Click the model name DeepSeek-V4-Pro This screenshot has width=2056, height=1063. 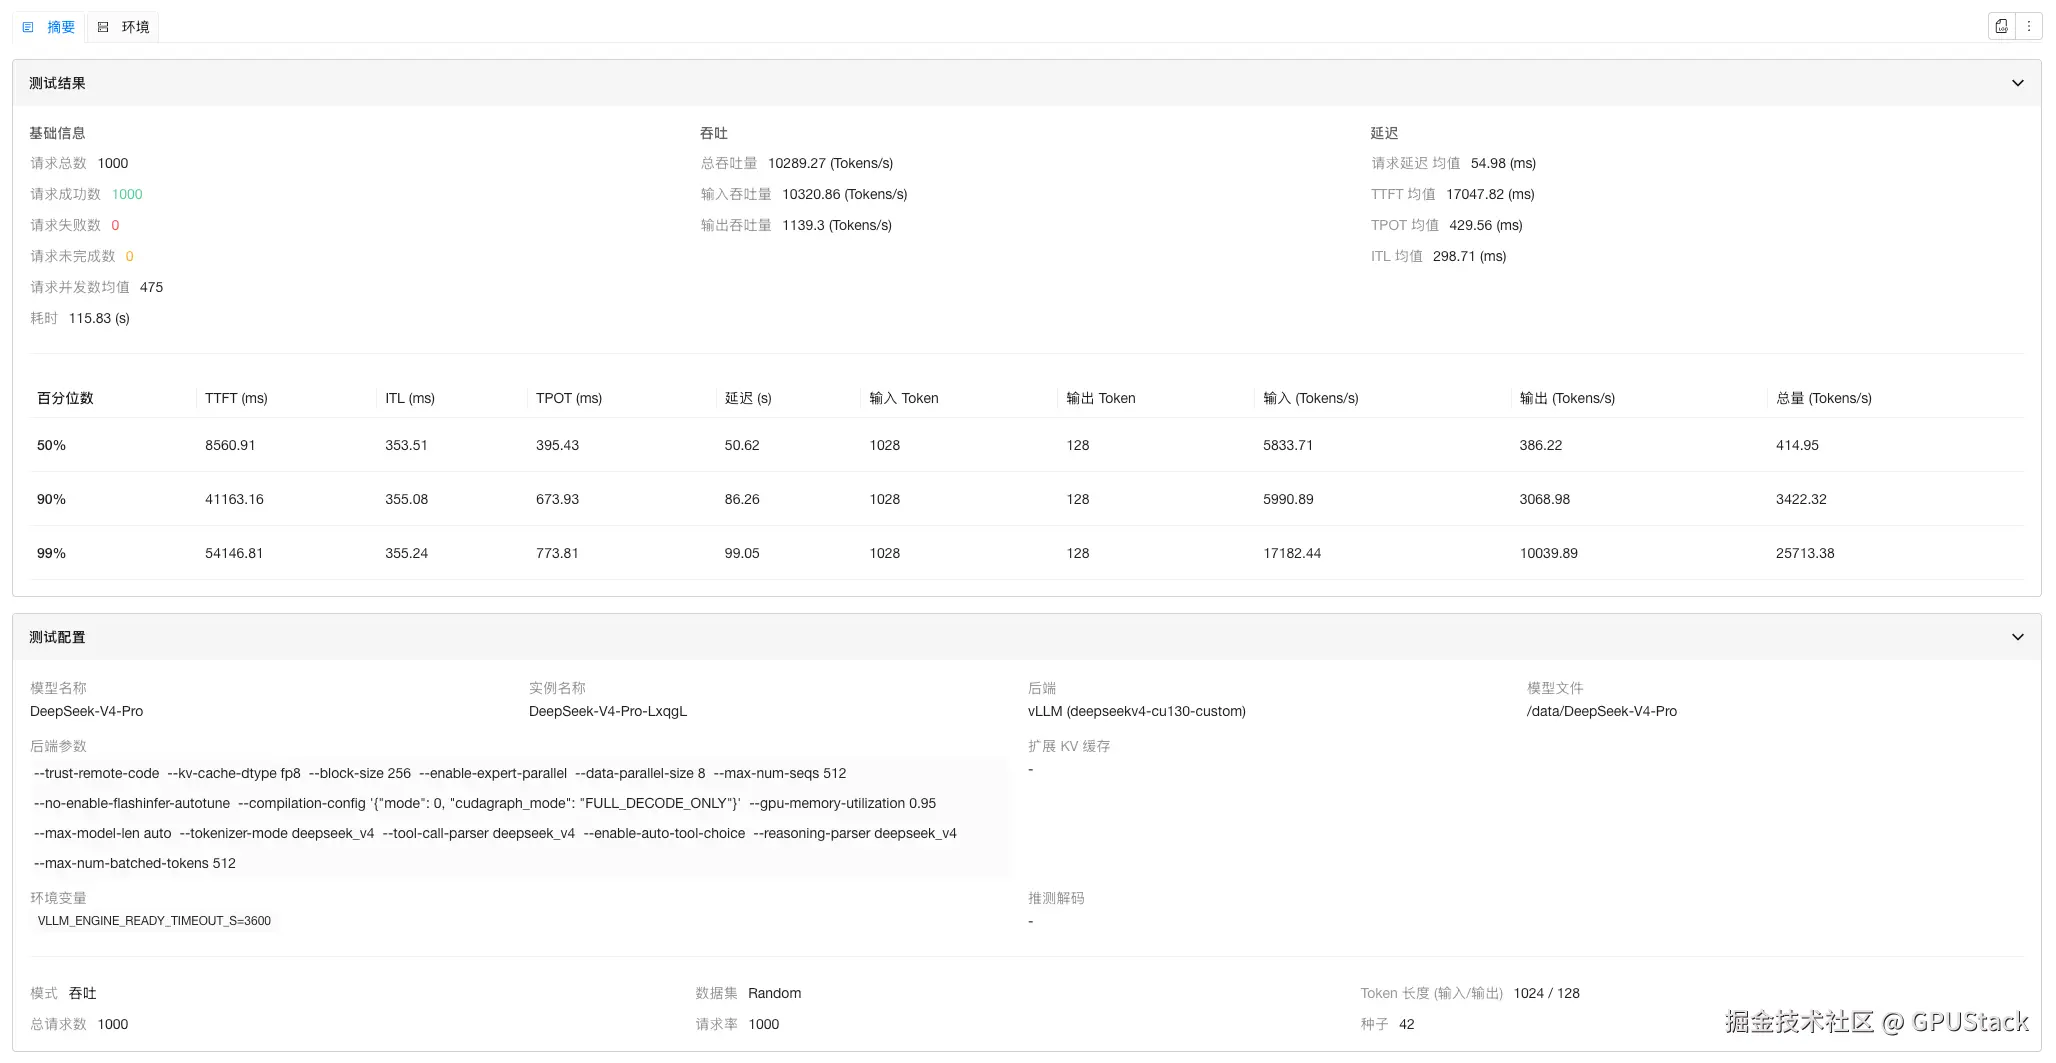pyautogui.click(x=86, y=711)
